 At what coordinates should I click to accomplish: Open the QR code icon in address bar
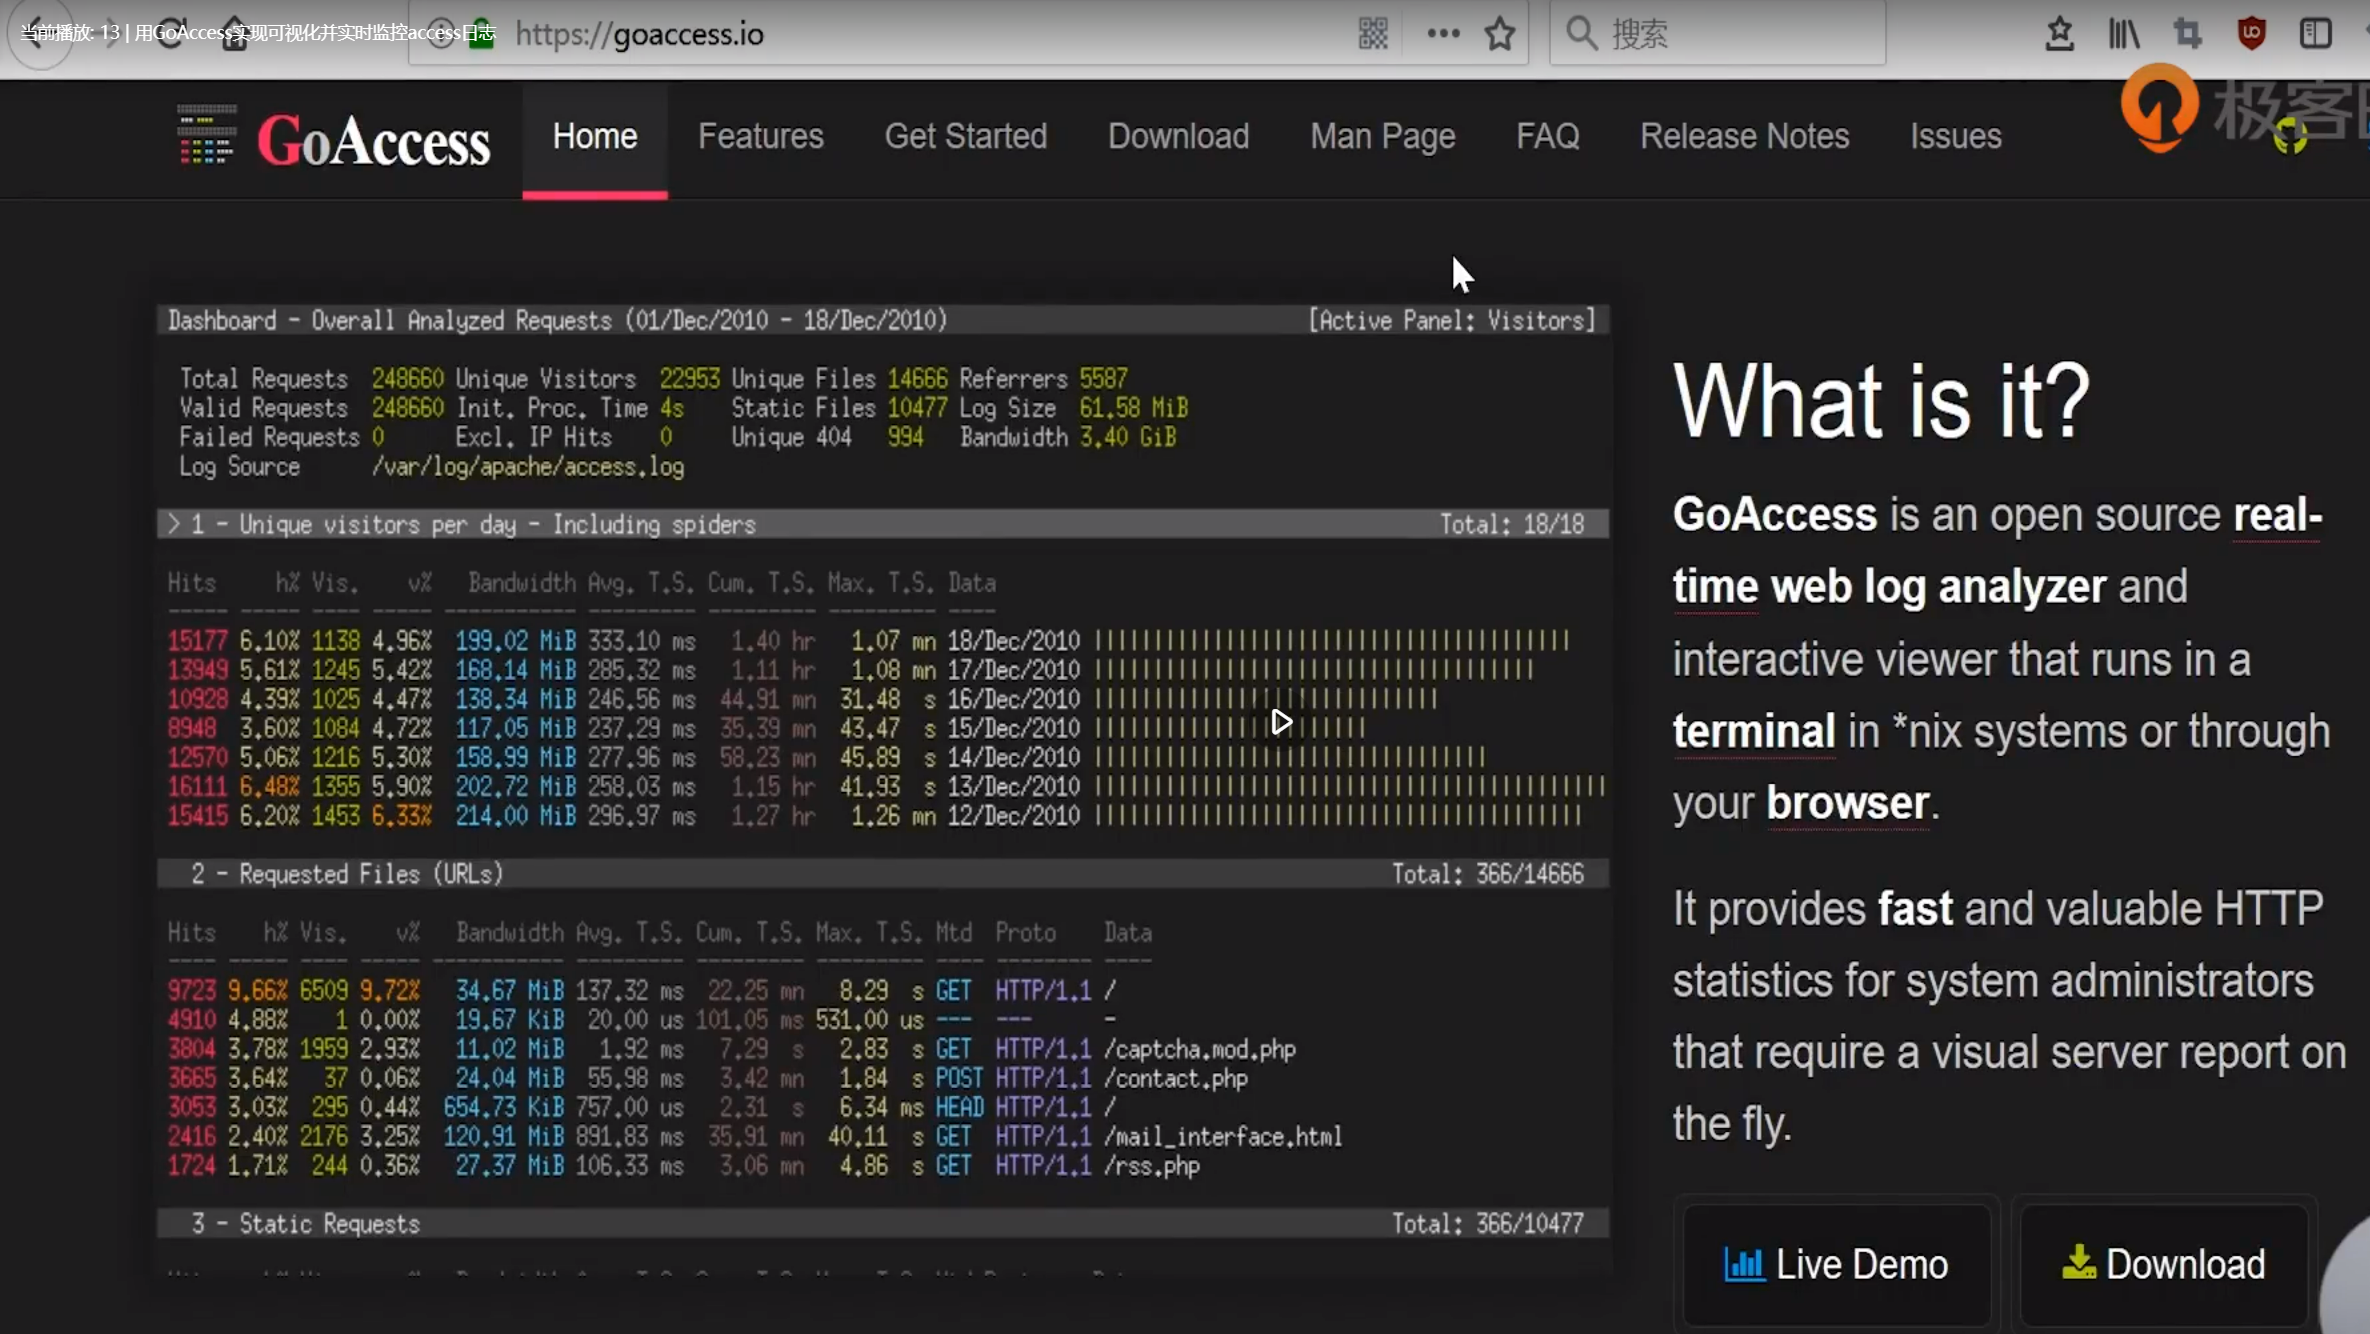point(1373,34)
